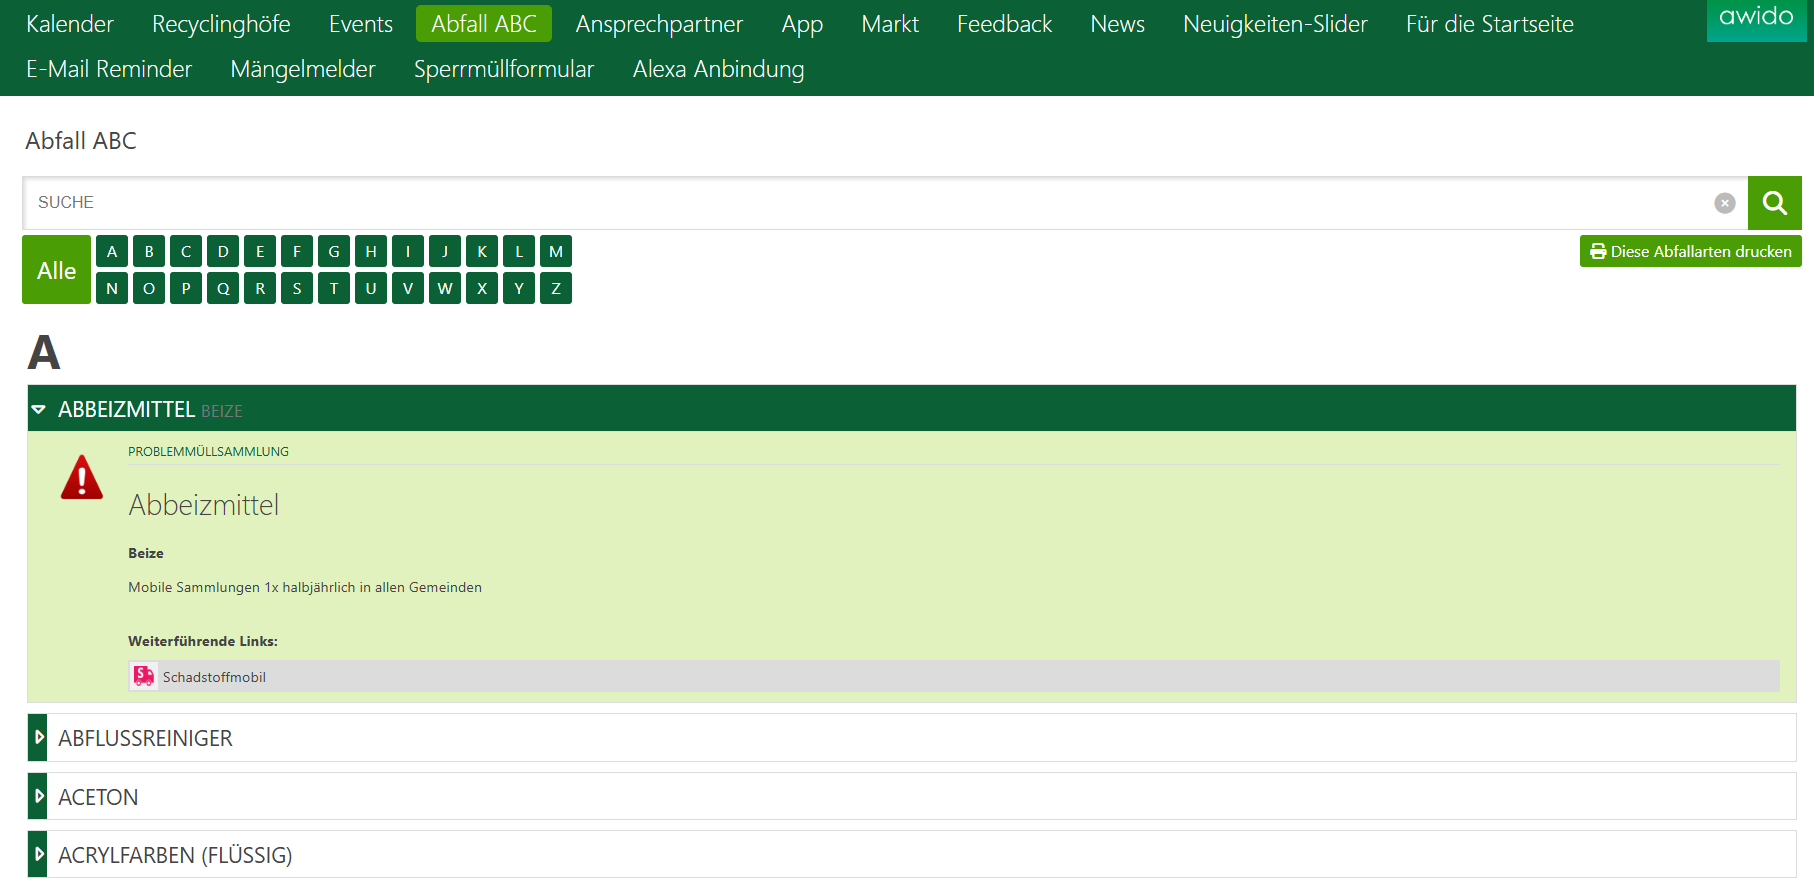Screen dimensions: 1814x883
Task: Show entries starting with letter Z
Action: click(x=556, y=289)
